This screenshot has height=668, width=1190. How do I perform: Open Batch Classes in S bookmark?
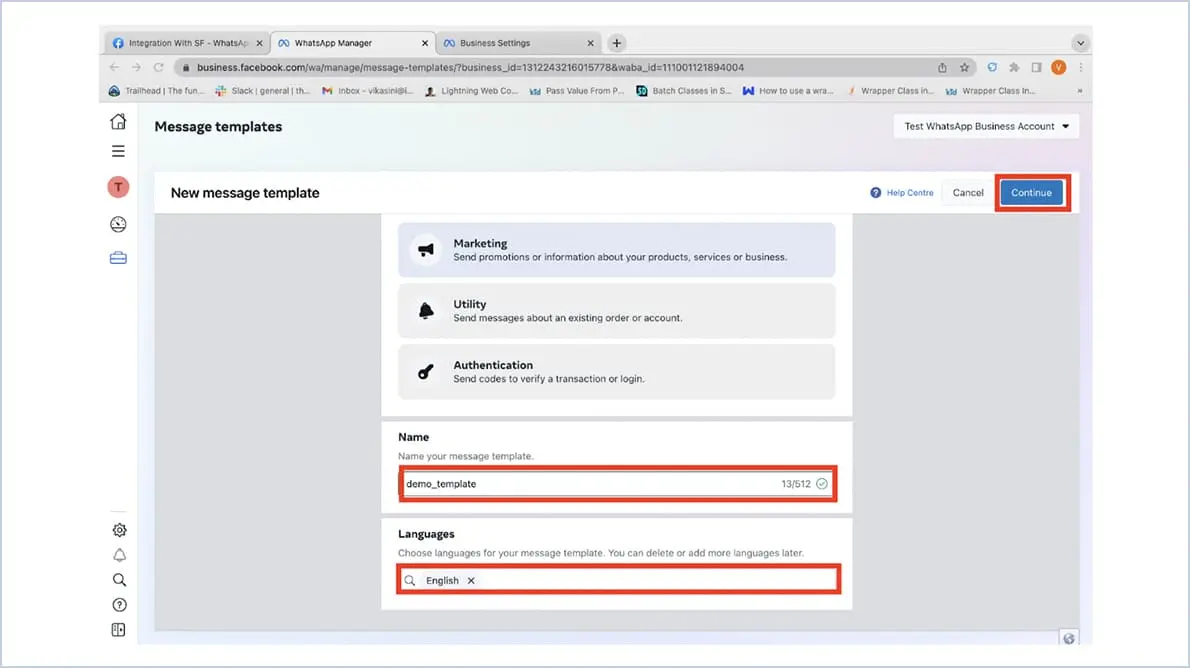coord(684,91)
